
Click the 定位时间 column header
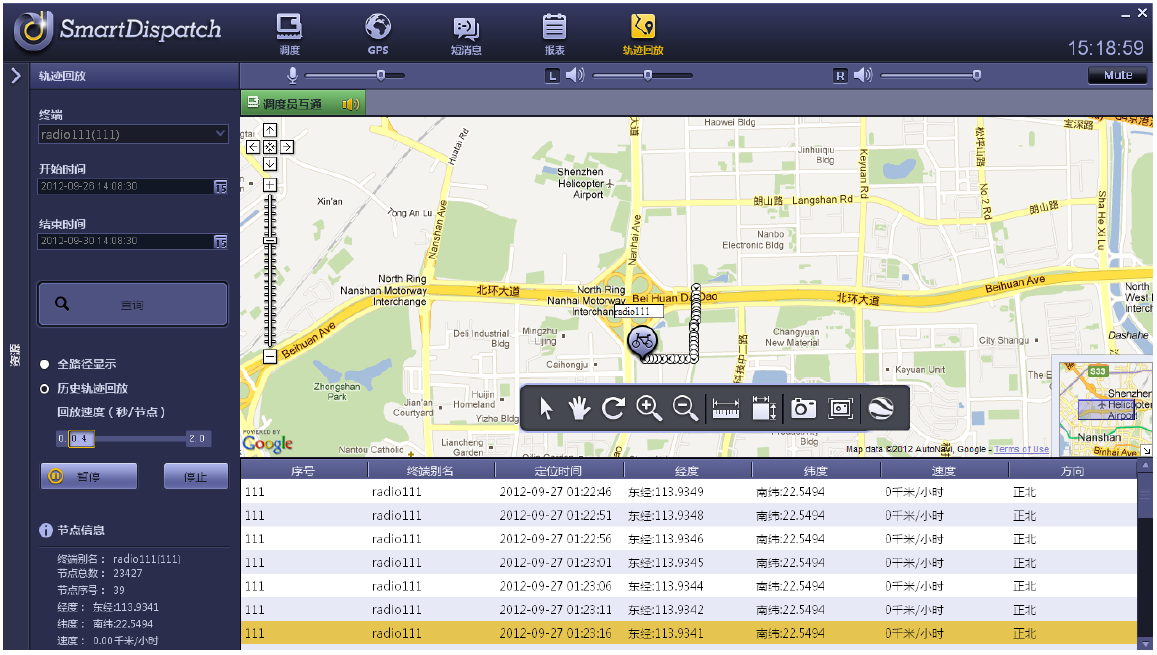559,471
